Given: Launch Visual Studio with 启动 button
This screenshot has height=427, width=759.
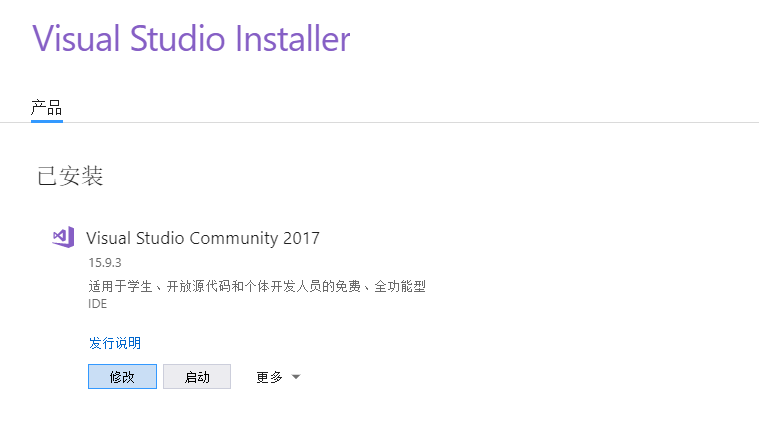Looking at the screenshot, I should click(197, 377).
